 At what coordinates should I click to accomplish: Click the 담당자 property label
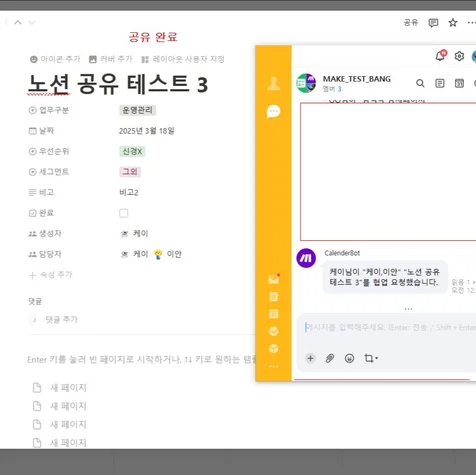(45, 254)
